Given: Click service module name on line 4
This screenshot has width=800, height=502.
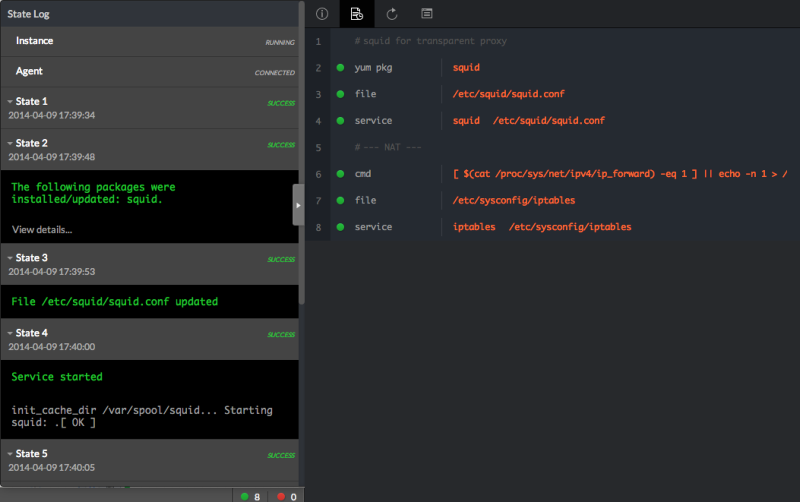Looking at the screenshot, I should [373, 120].
